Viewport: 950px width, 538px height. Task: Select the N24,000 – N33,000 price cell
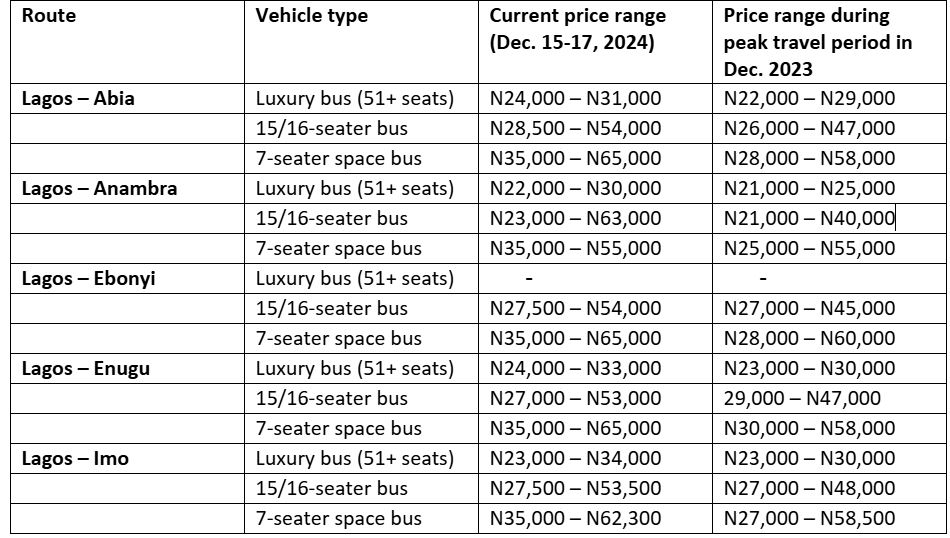tap(575, 368)
